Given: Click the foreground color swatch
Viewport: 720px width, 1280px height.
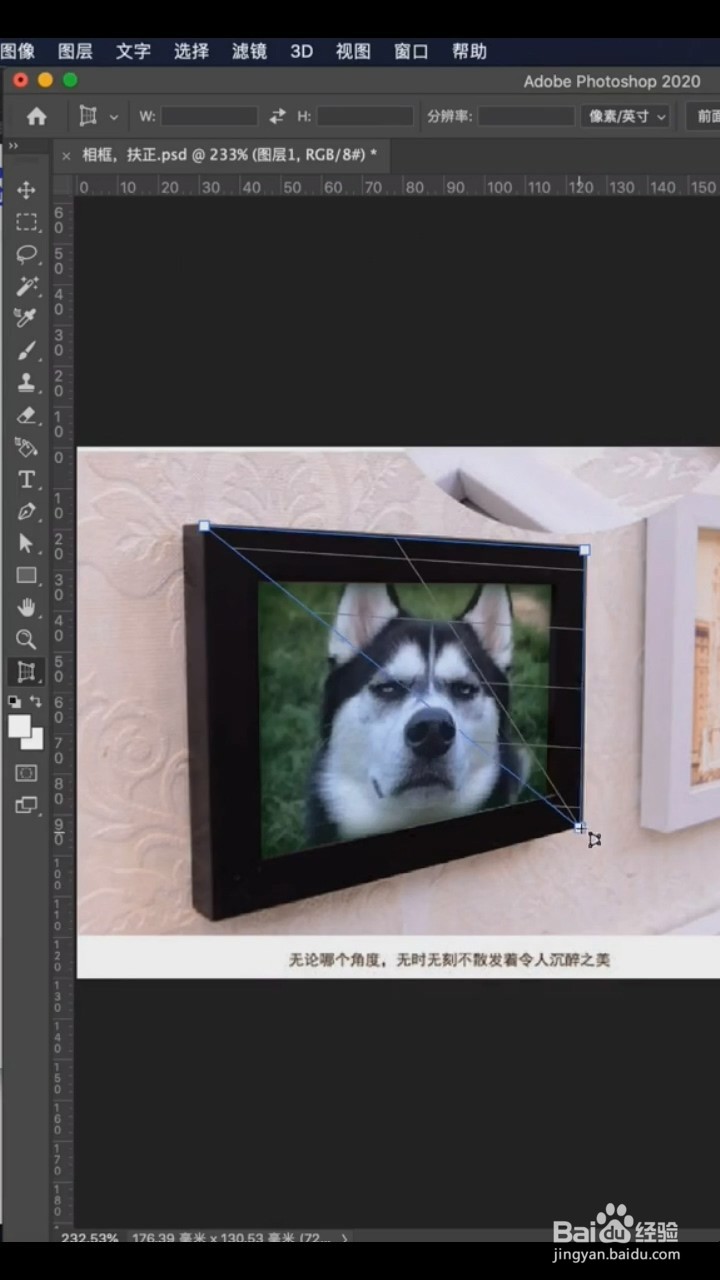Looking at the screenshot, I should (19, 726).
